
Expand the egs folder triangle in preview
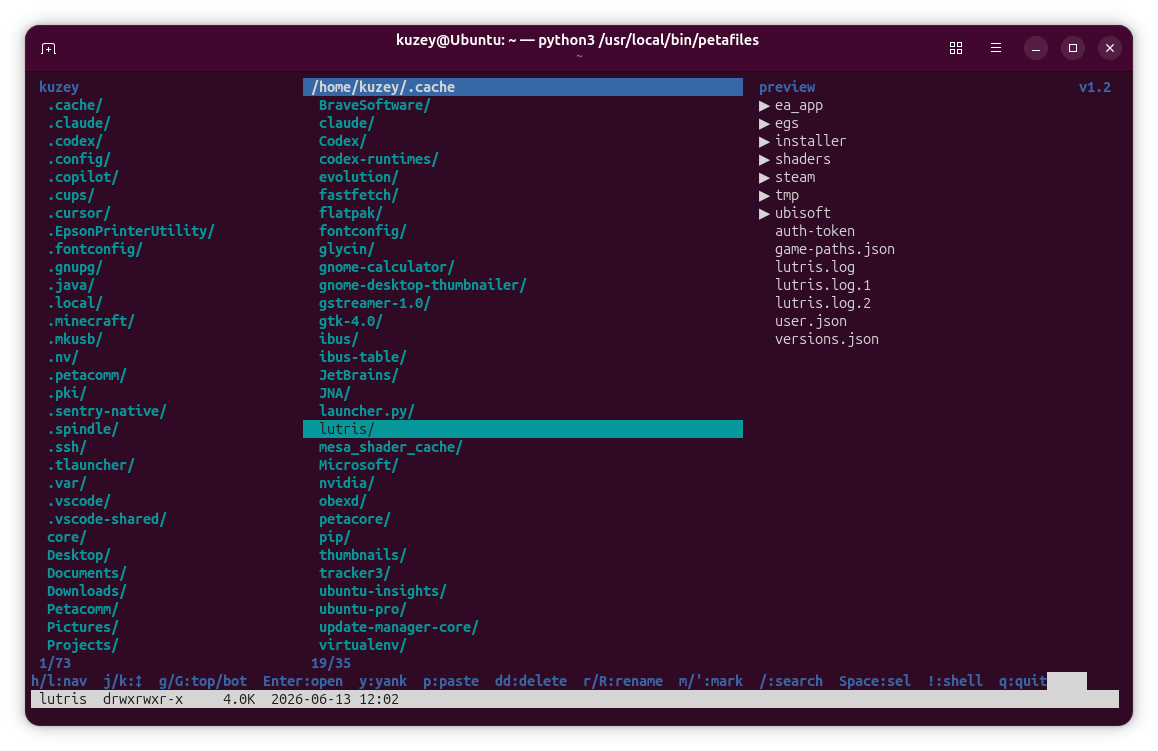[x=764, y=123]
